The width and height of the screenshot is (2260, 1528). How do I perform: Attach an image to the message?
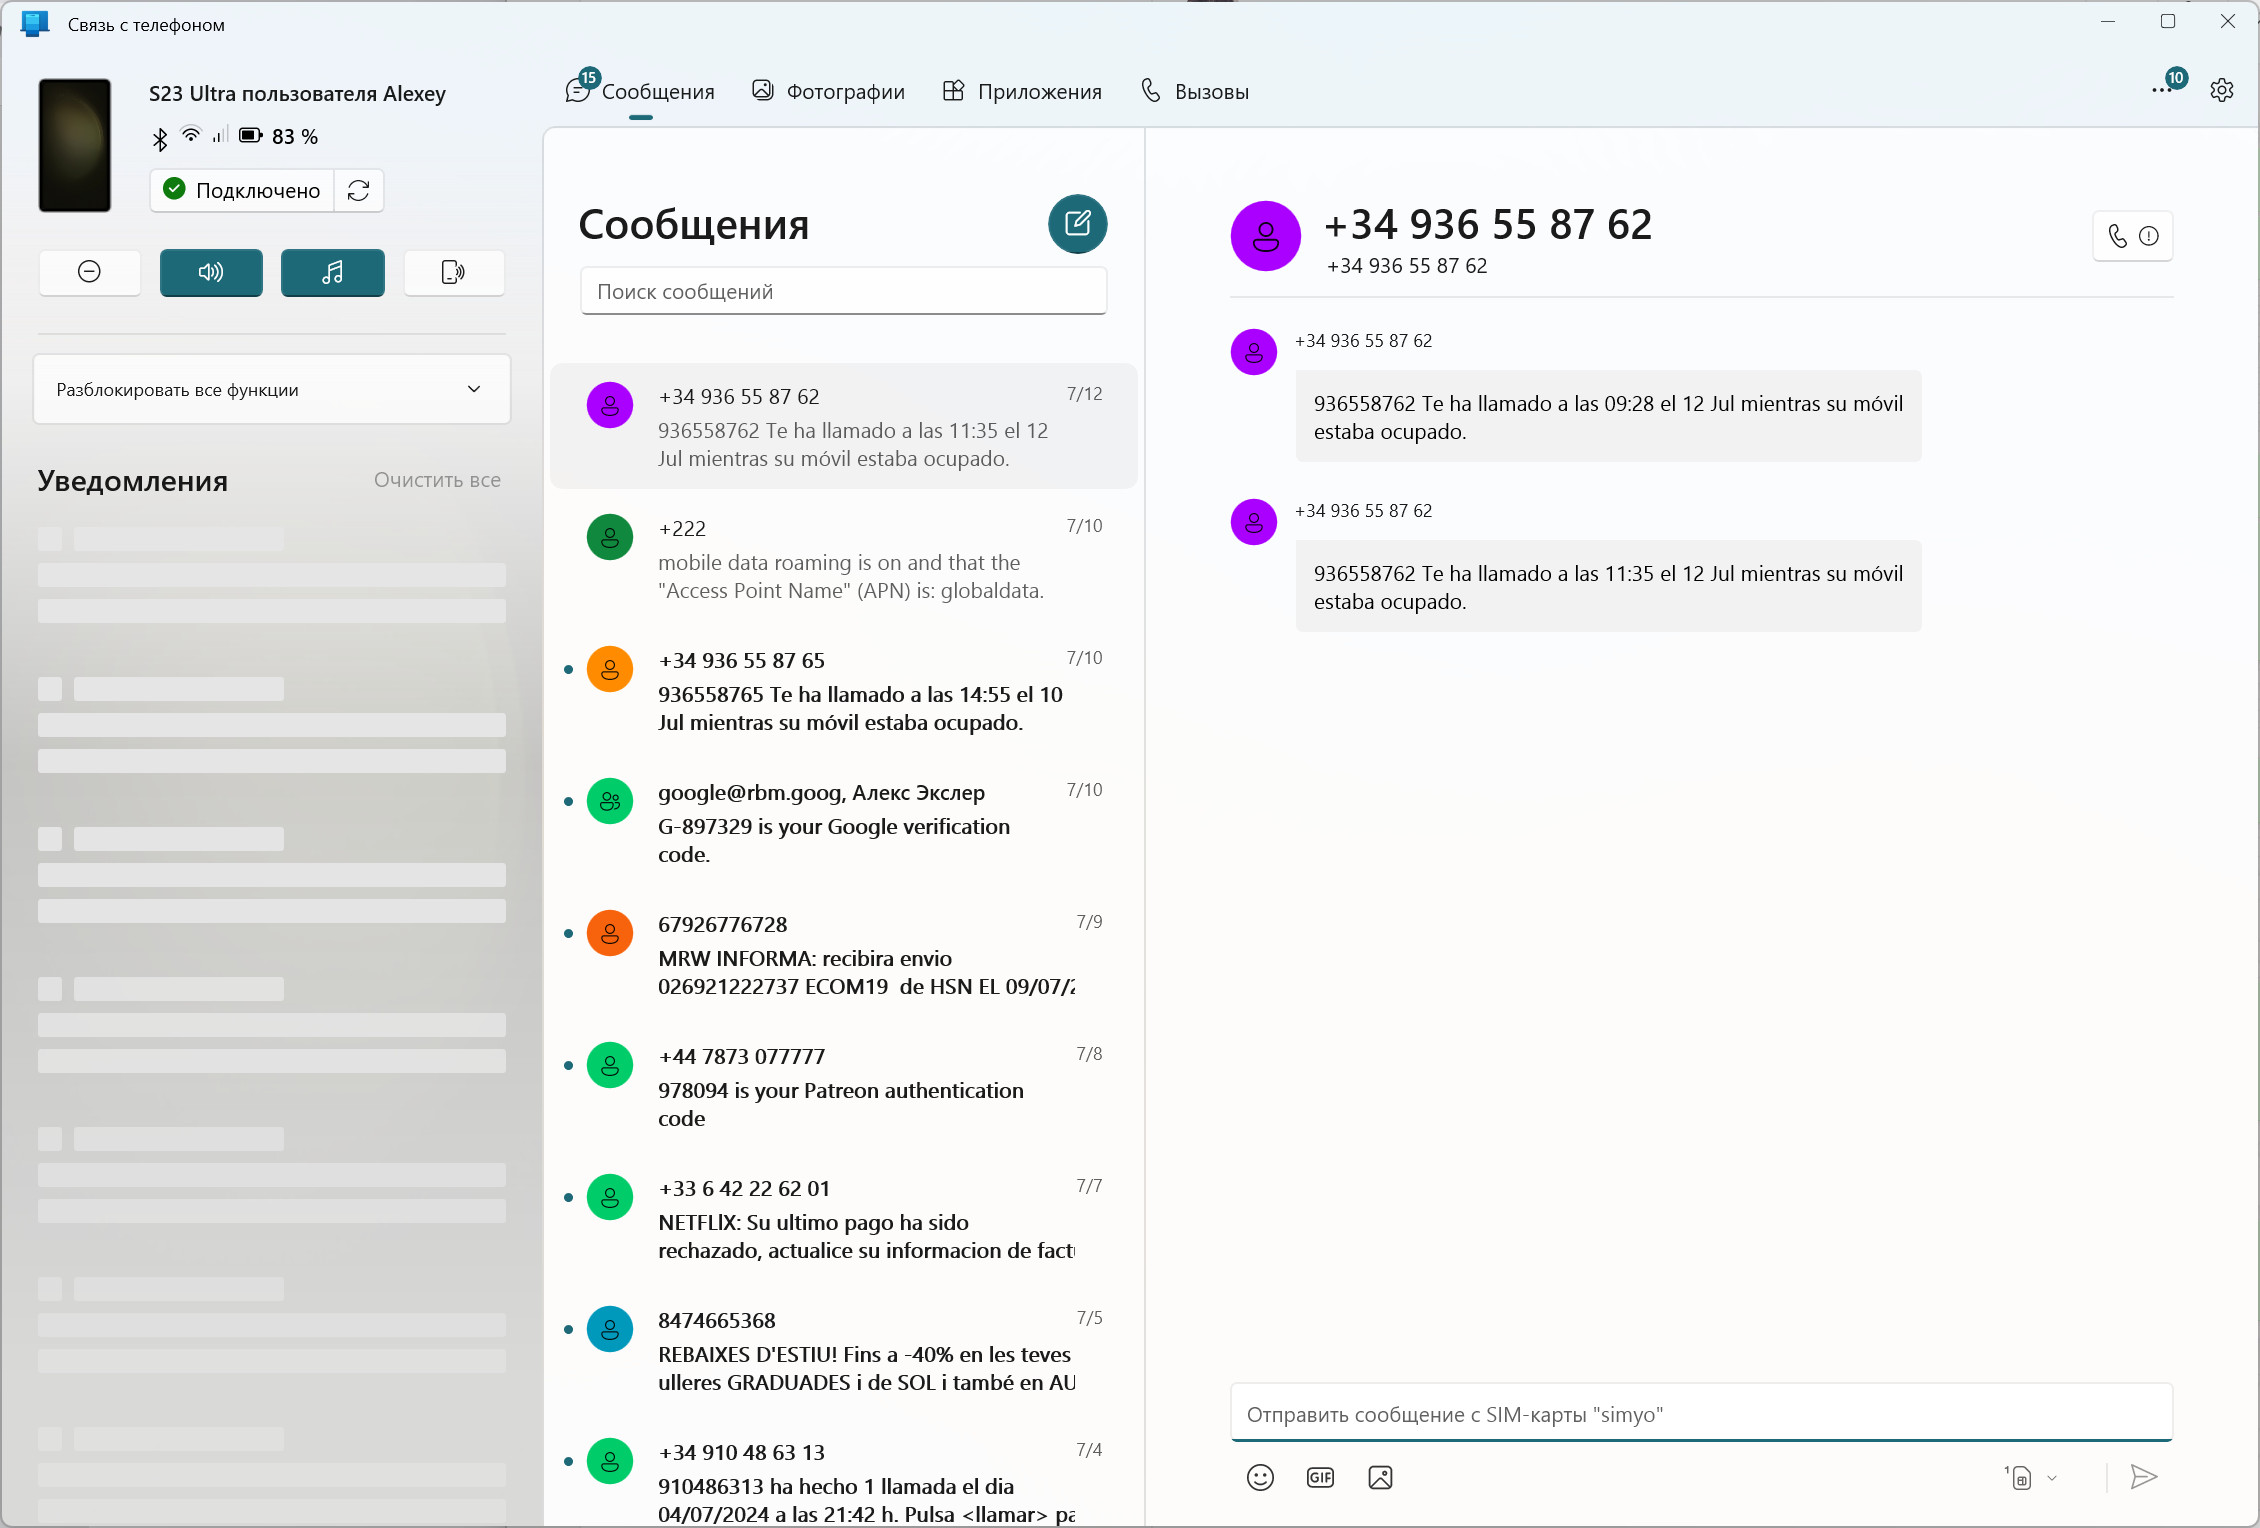(x=1380, y=1477)
